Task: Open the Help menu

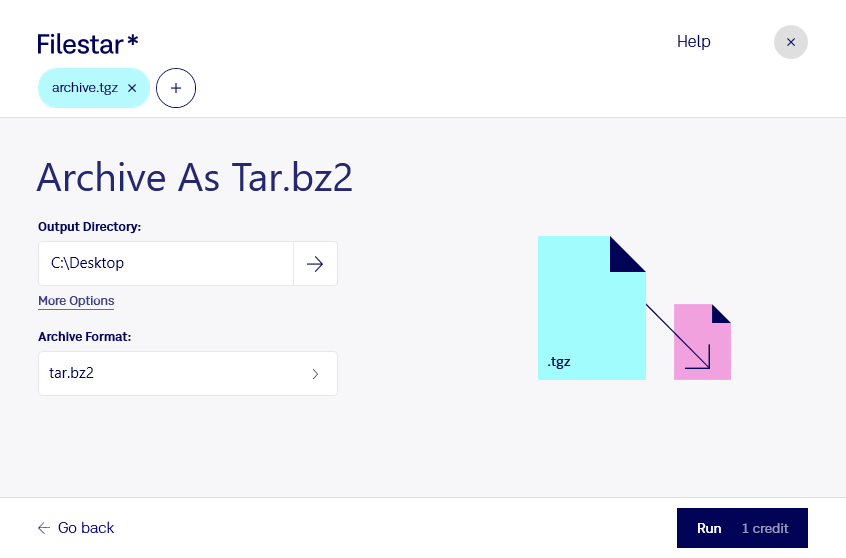Action: point(693,42)
